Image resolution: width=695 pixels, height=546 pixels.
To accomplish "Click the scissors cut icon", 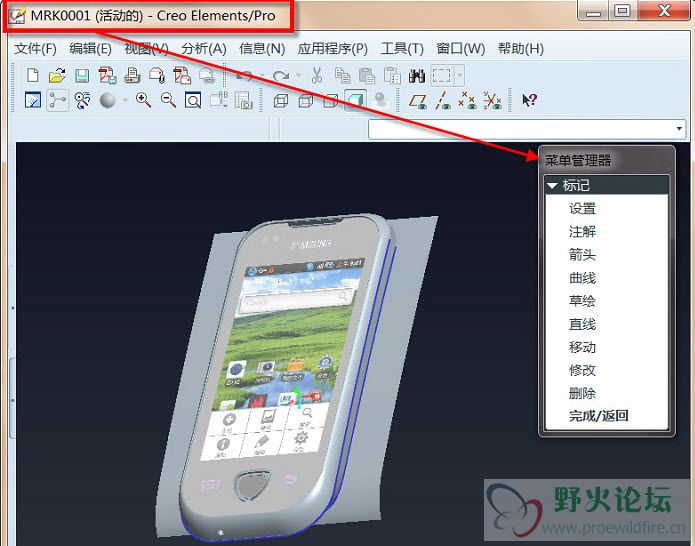I will tap(316, 75).
